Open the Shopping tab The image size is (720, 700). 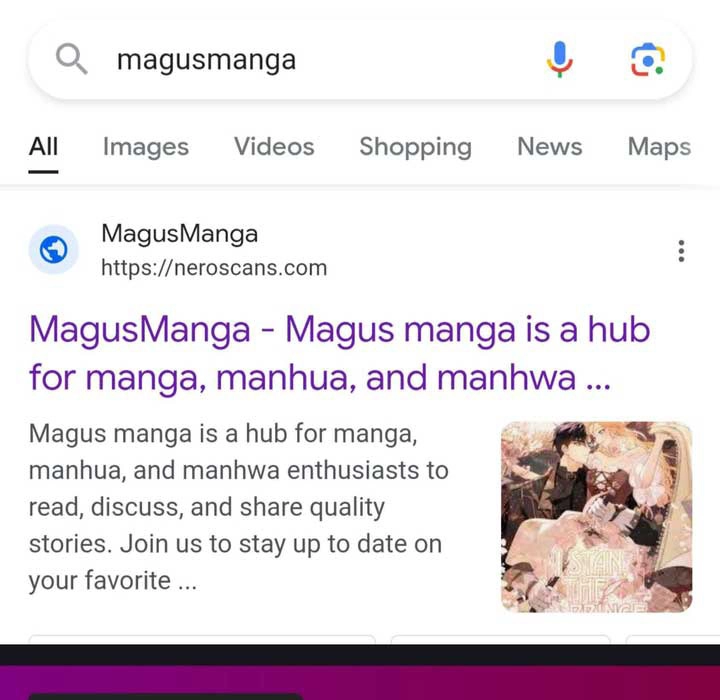pyautogui.click(x=416, y=147)
